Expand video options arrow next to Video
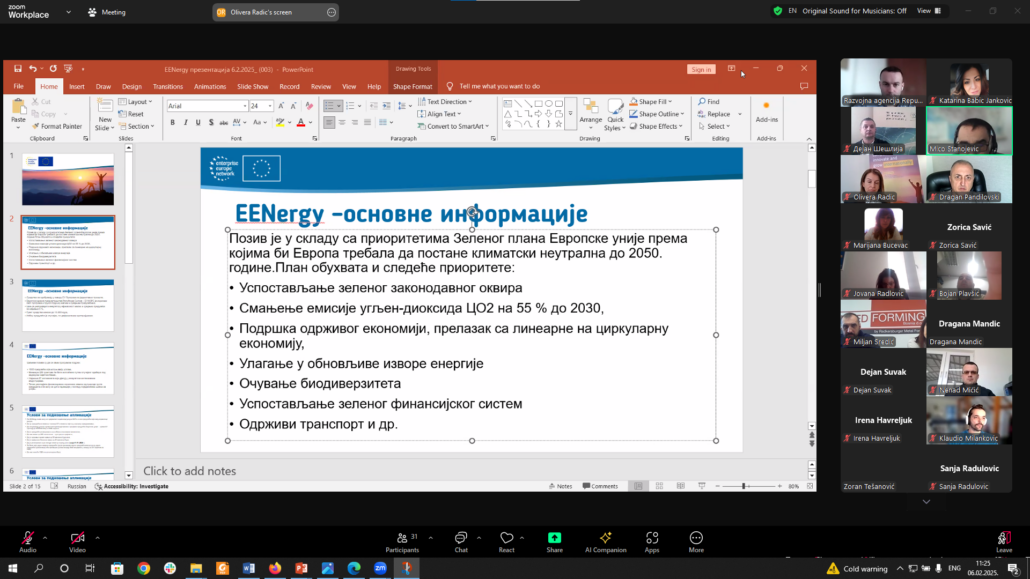 point(97,538)
